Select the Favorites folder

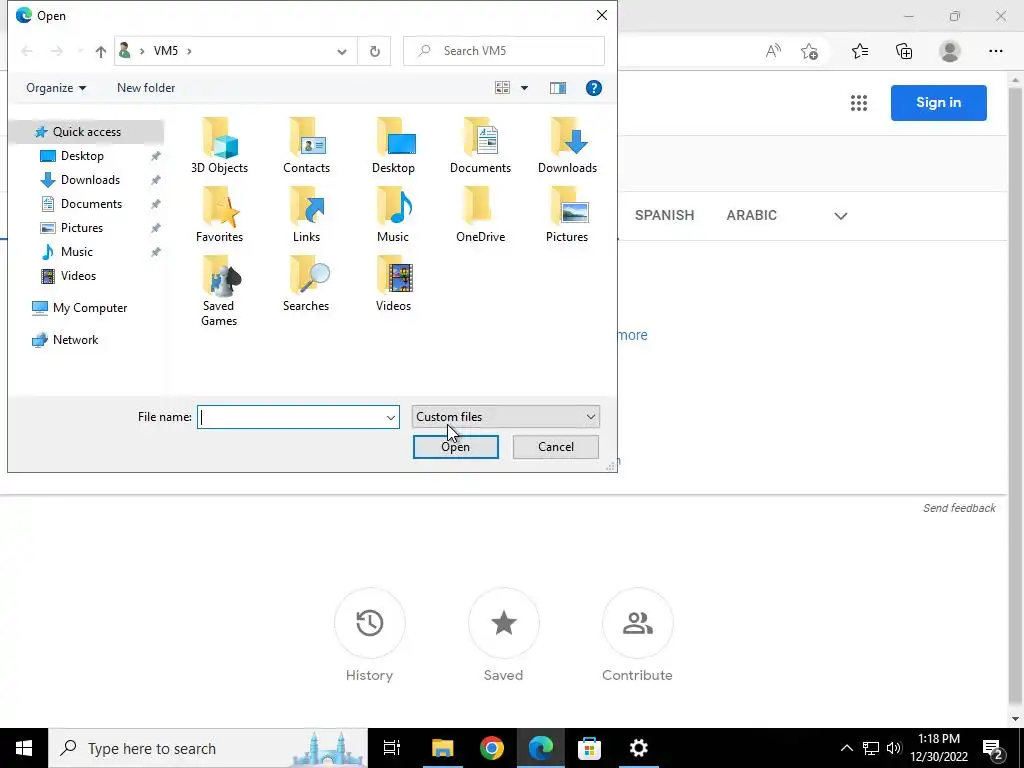219,216
